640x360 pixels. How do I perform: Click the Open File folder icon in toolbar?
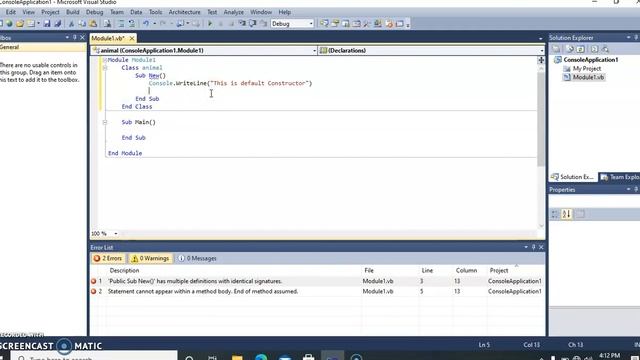(20, 24)
